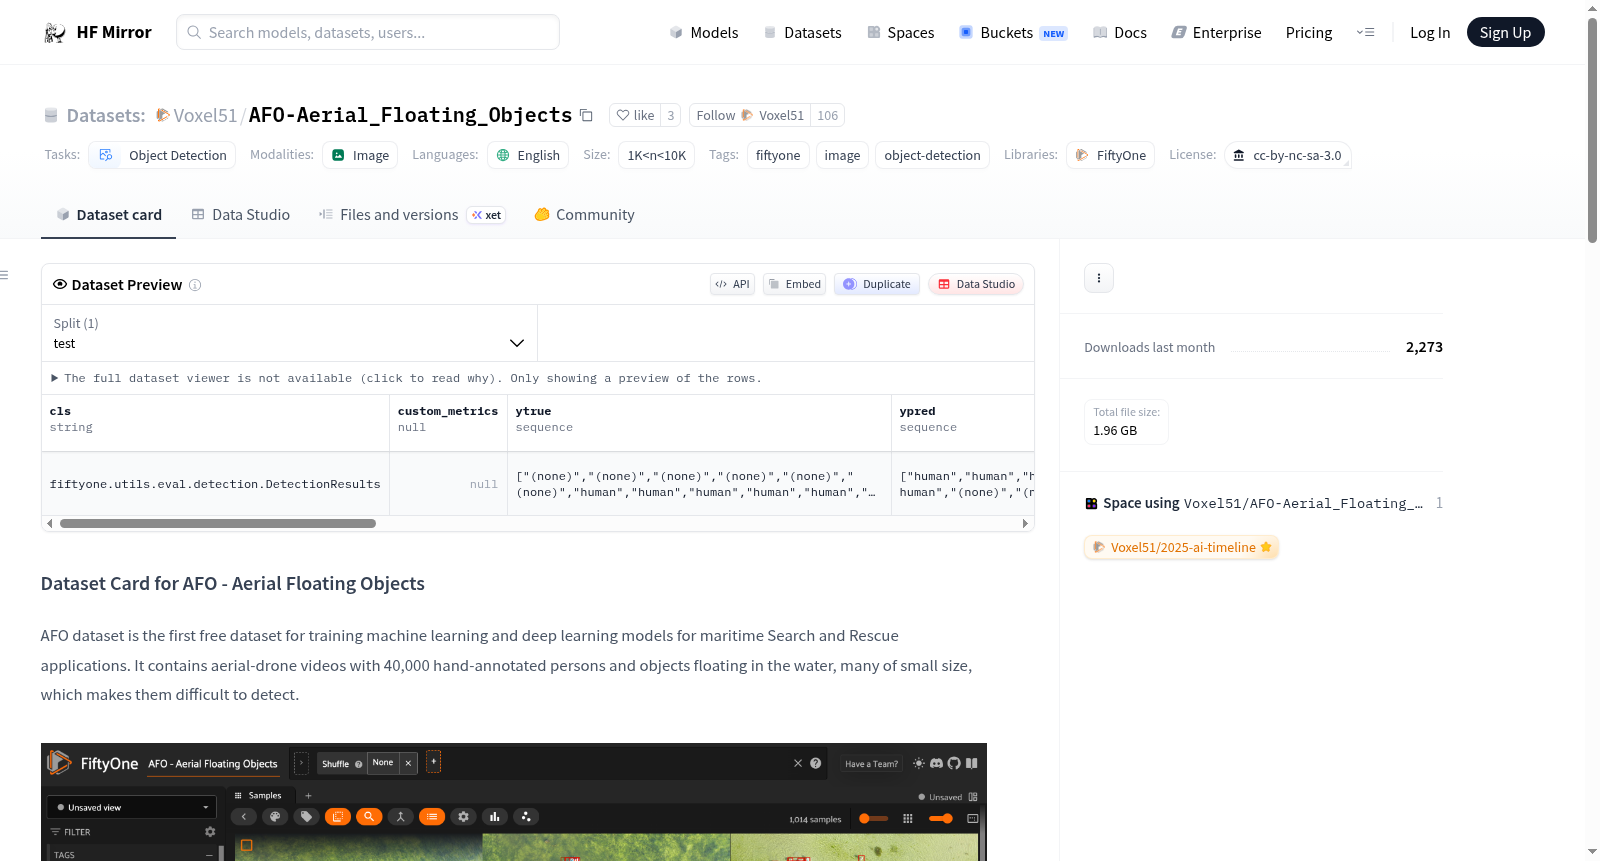Select the fiftyone.utils.eval.detection.DetectionResults cell

(x=215, y=484)
